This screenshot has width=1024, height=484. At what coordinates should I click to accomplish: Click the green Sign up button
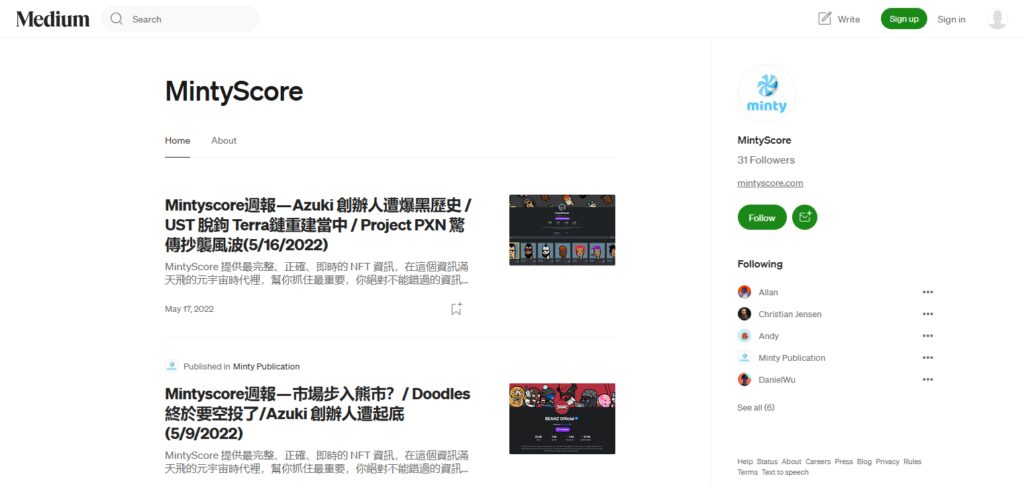(904, 19)
